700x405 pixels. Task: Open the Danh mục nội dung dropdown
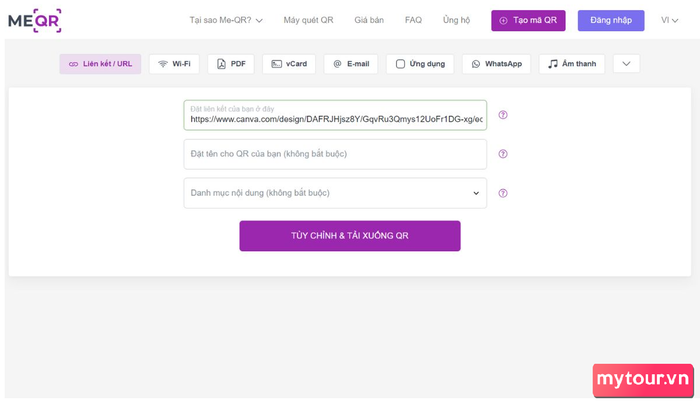coord(335,193)
